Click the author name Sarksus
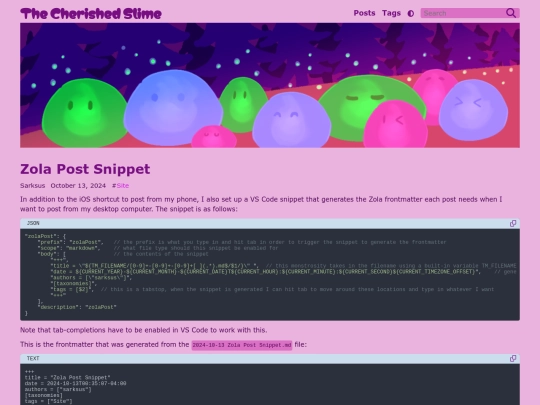540x405 pixels. tap(32, 186)
